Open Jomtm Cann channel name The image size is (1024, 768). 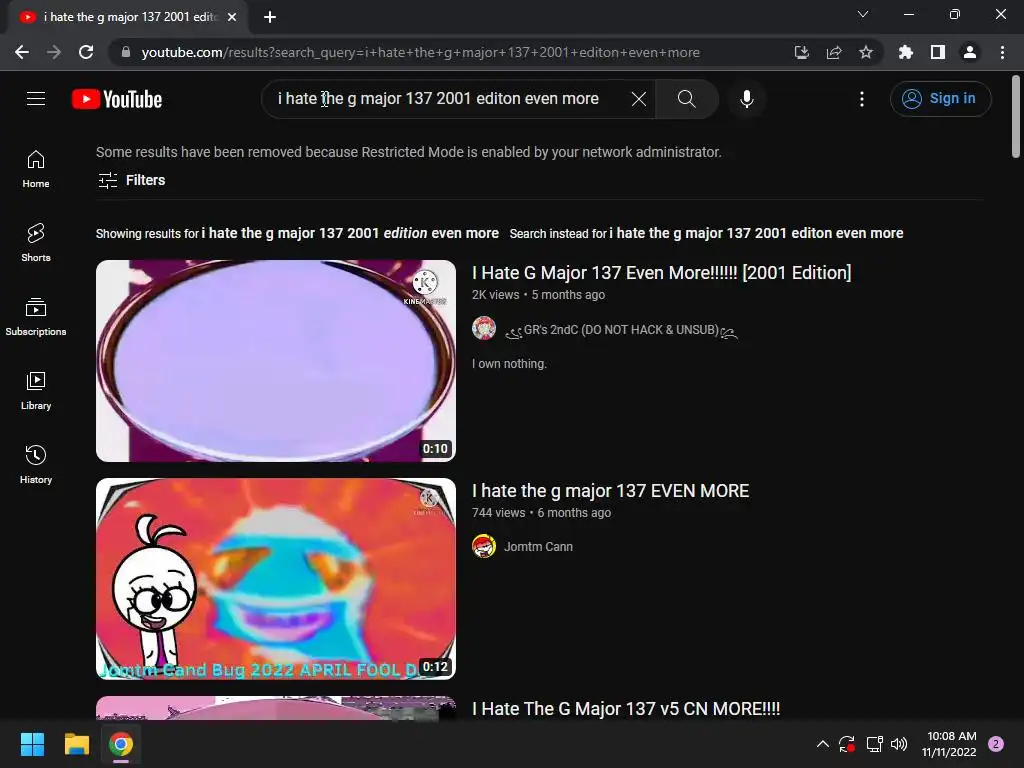tap(538, 547)
